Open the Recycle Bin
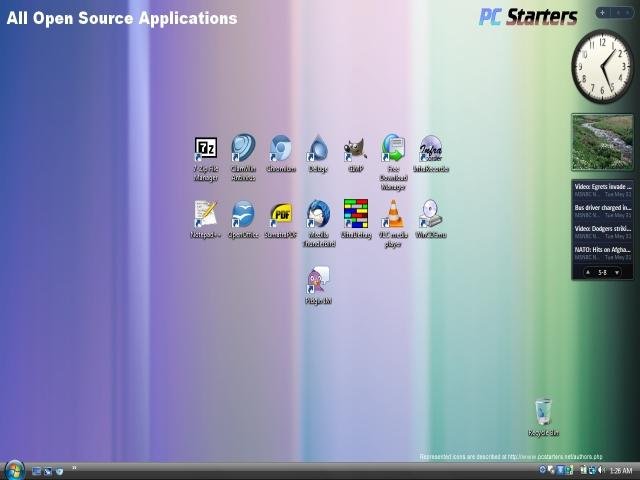The width and height of the screenshot is (640, 480). [x=543, y=417]
